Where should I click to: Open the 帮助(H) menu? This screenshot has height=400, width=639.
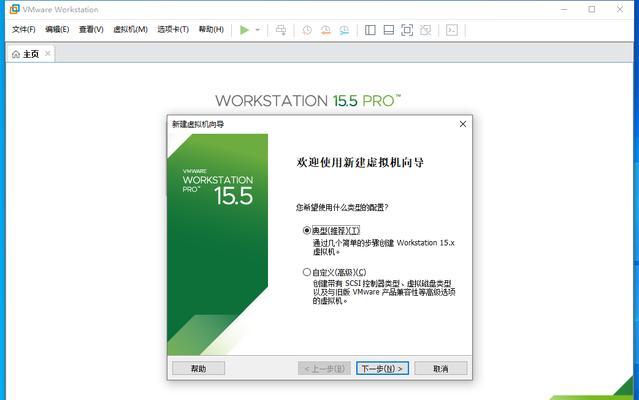click(x=211, y=29)
